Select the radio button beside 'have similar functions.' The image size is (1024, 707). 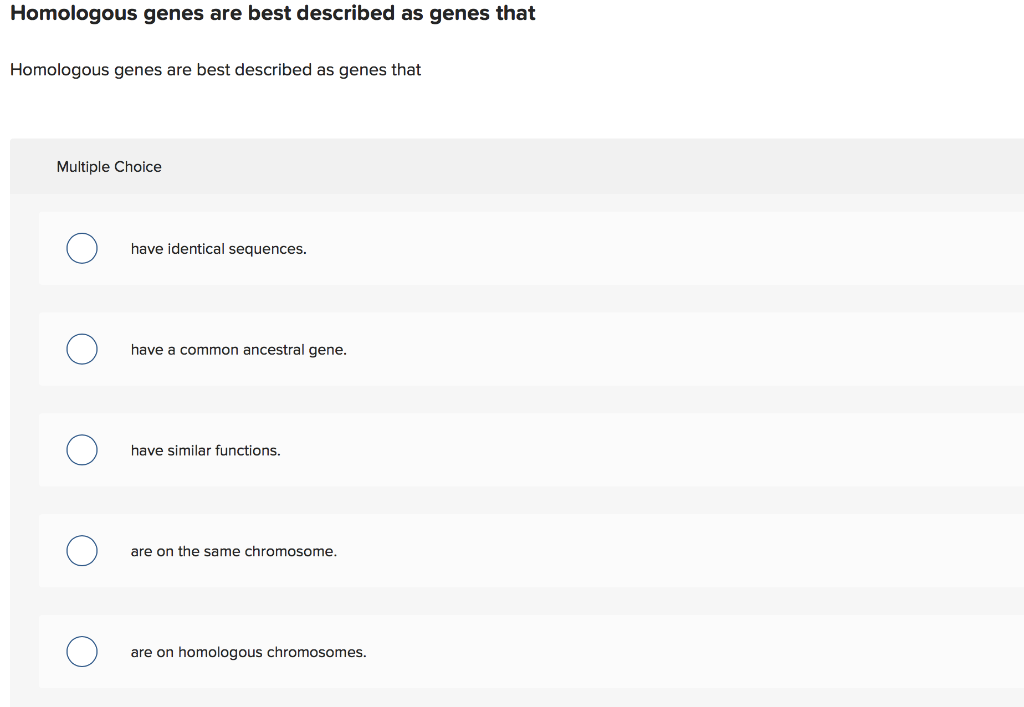pyautogui.click(x=81, y=450)
